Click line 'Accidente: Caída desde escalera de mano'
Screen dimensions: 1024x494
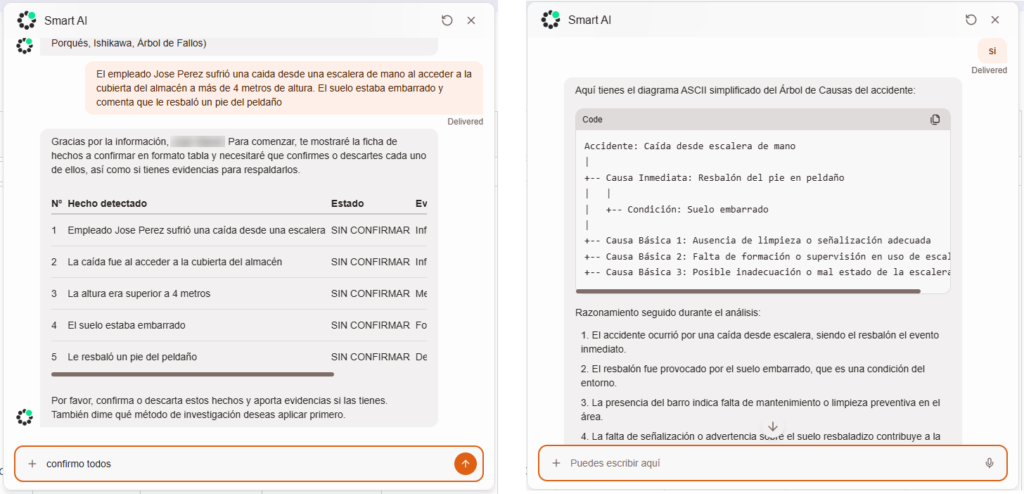click(x=690, y=146)
